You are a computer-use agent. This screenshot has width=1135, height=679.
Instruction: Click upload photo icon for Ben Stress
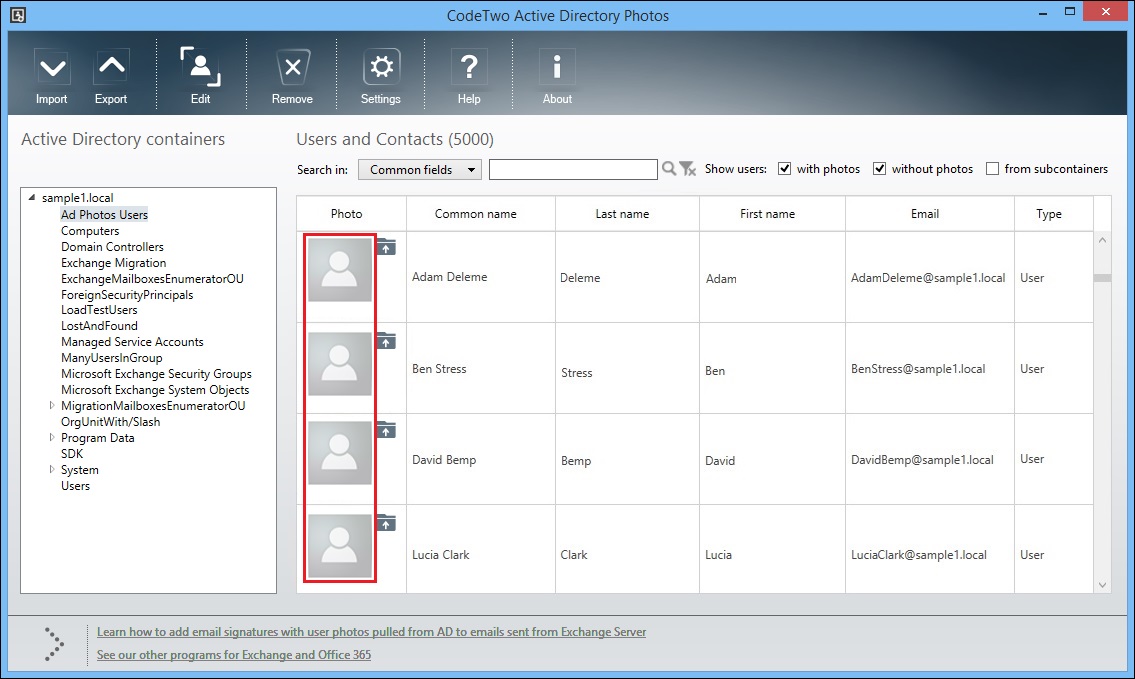(387, 341)
